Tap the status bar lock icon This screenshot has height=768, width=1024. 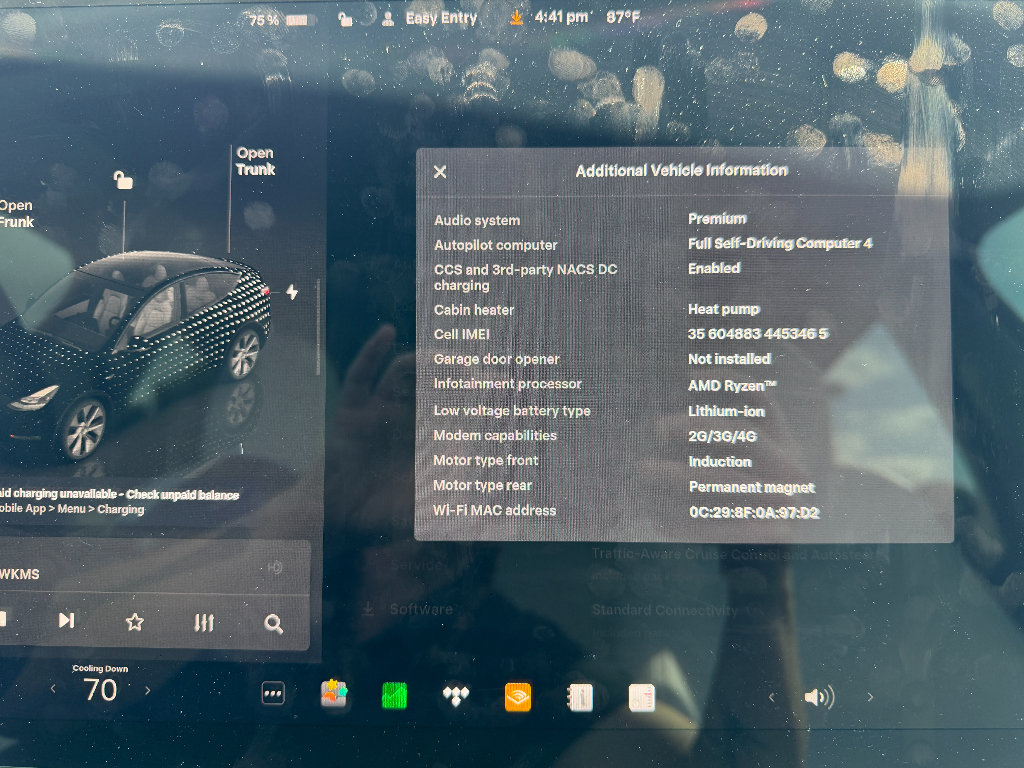tap(345, 20)
